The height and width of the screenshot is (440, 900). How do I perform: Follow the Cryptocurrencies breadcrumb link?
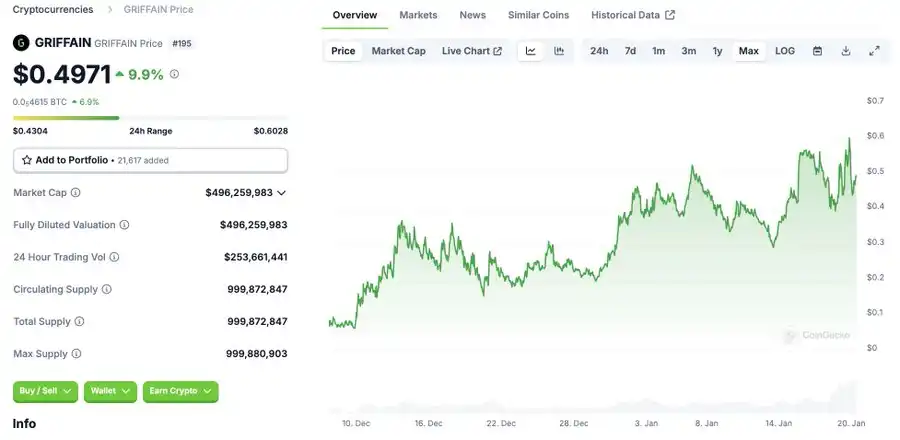(x=53, y=9)
